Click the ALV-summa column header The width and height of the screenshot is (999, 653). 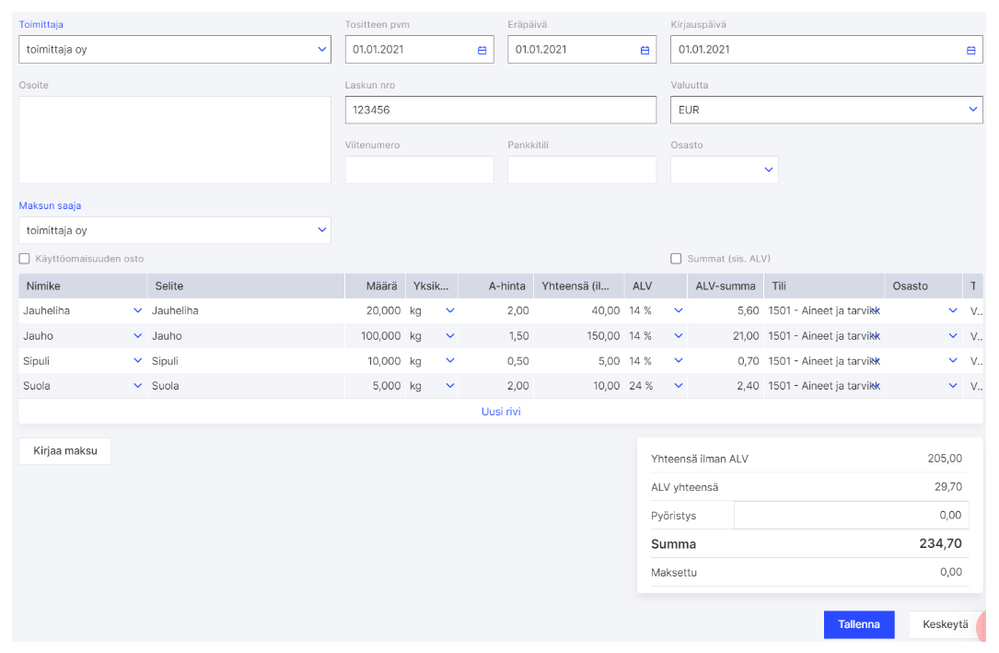pyautogui.click(x=725, y=286)
